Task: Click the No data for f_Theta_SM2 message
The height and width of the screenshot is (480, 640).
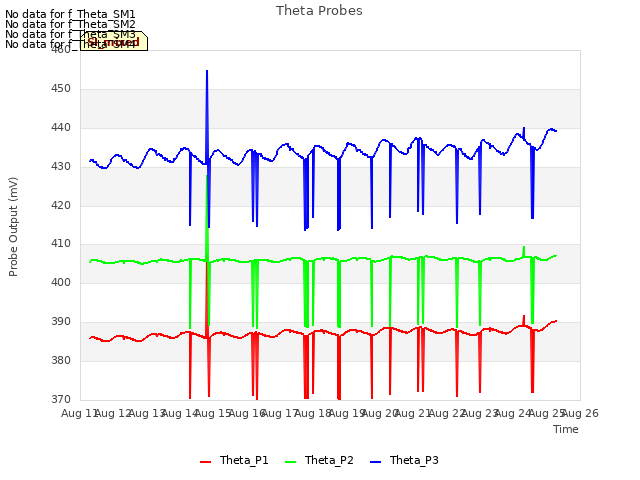Action: [x=70, y=24]
